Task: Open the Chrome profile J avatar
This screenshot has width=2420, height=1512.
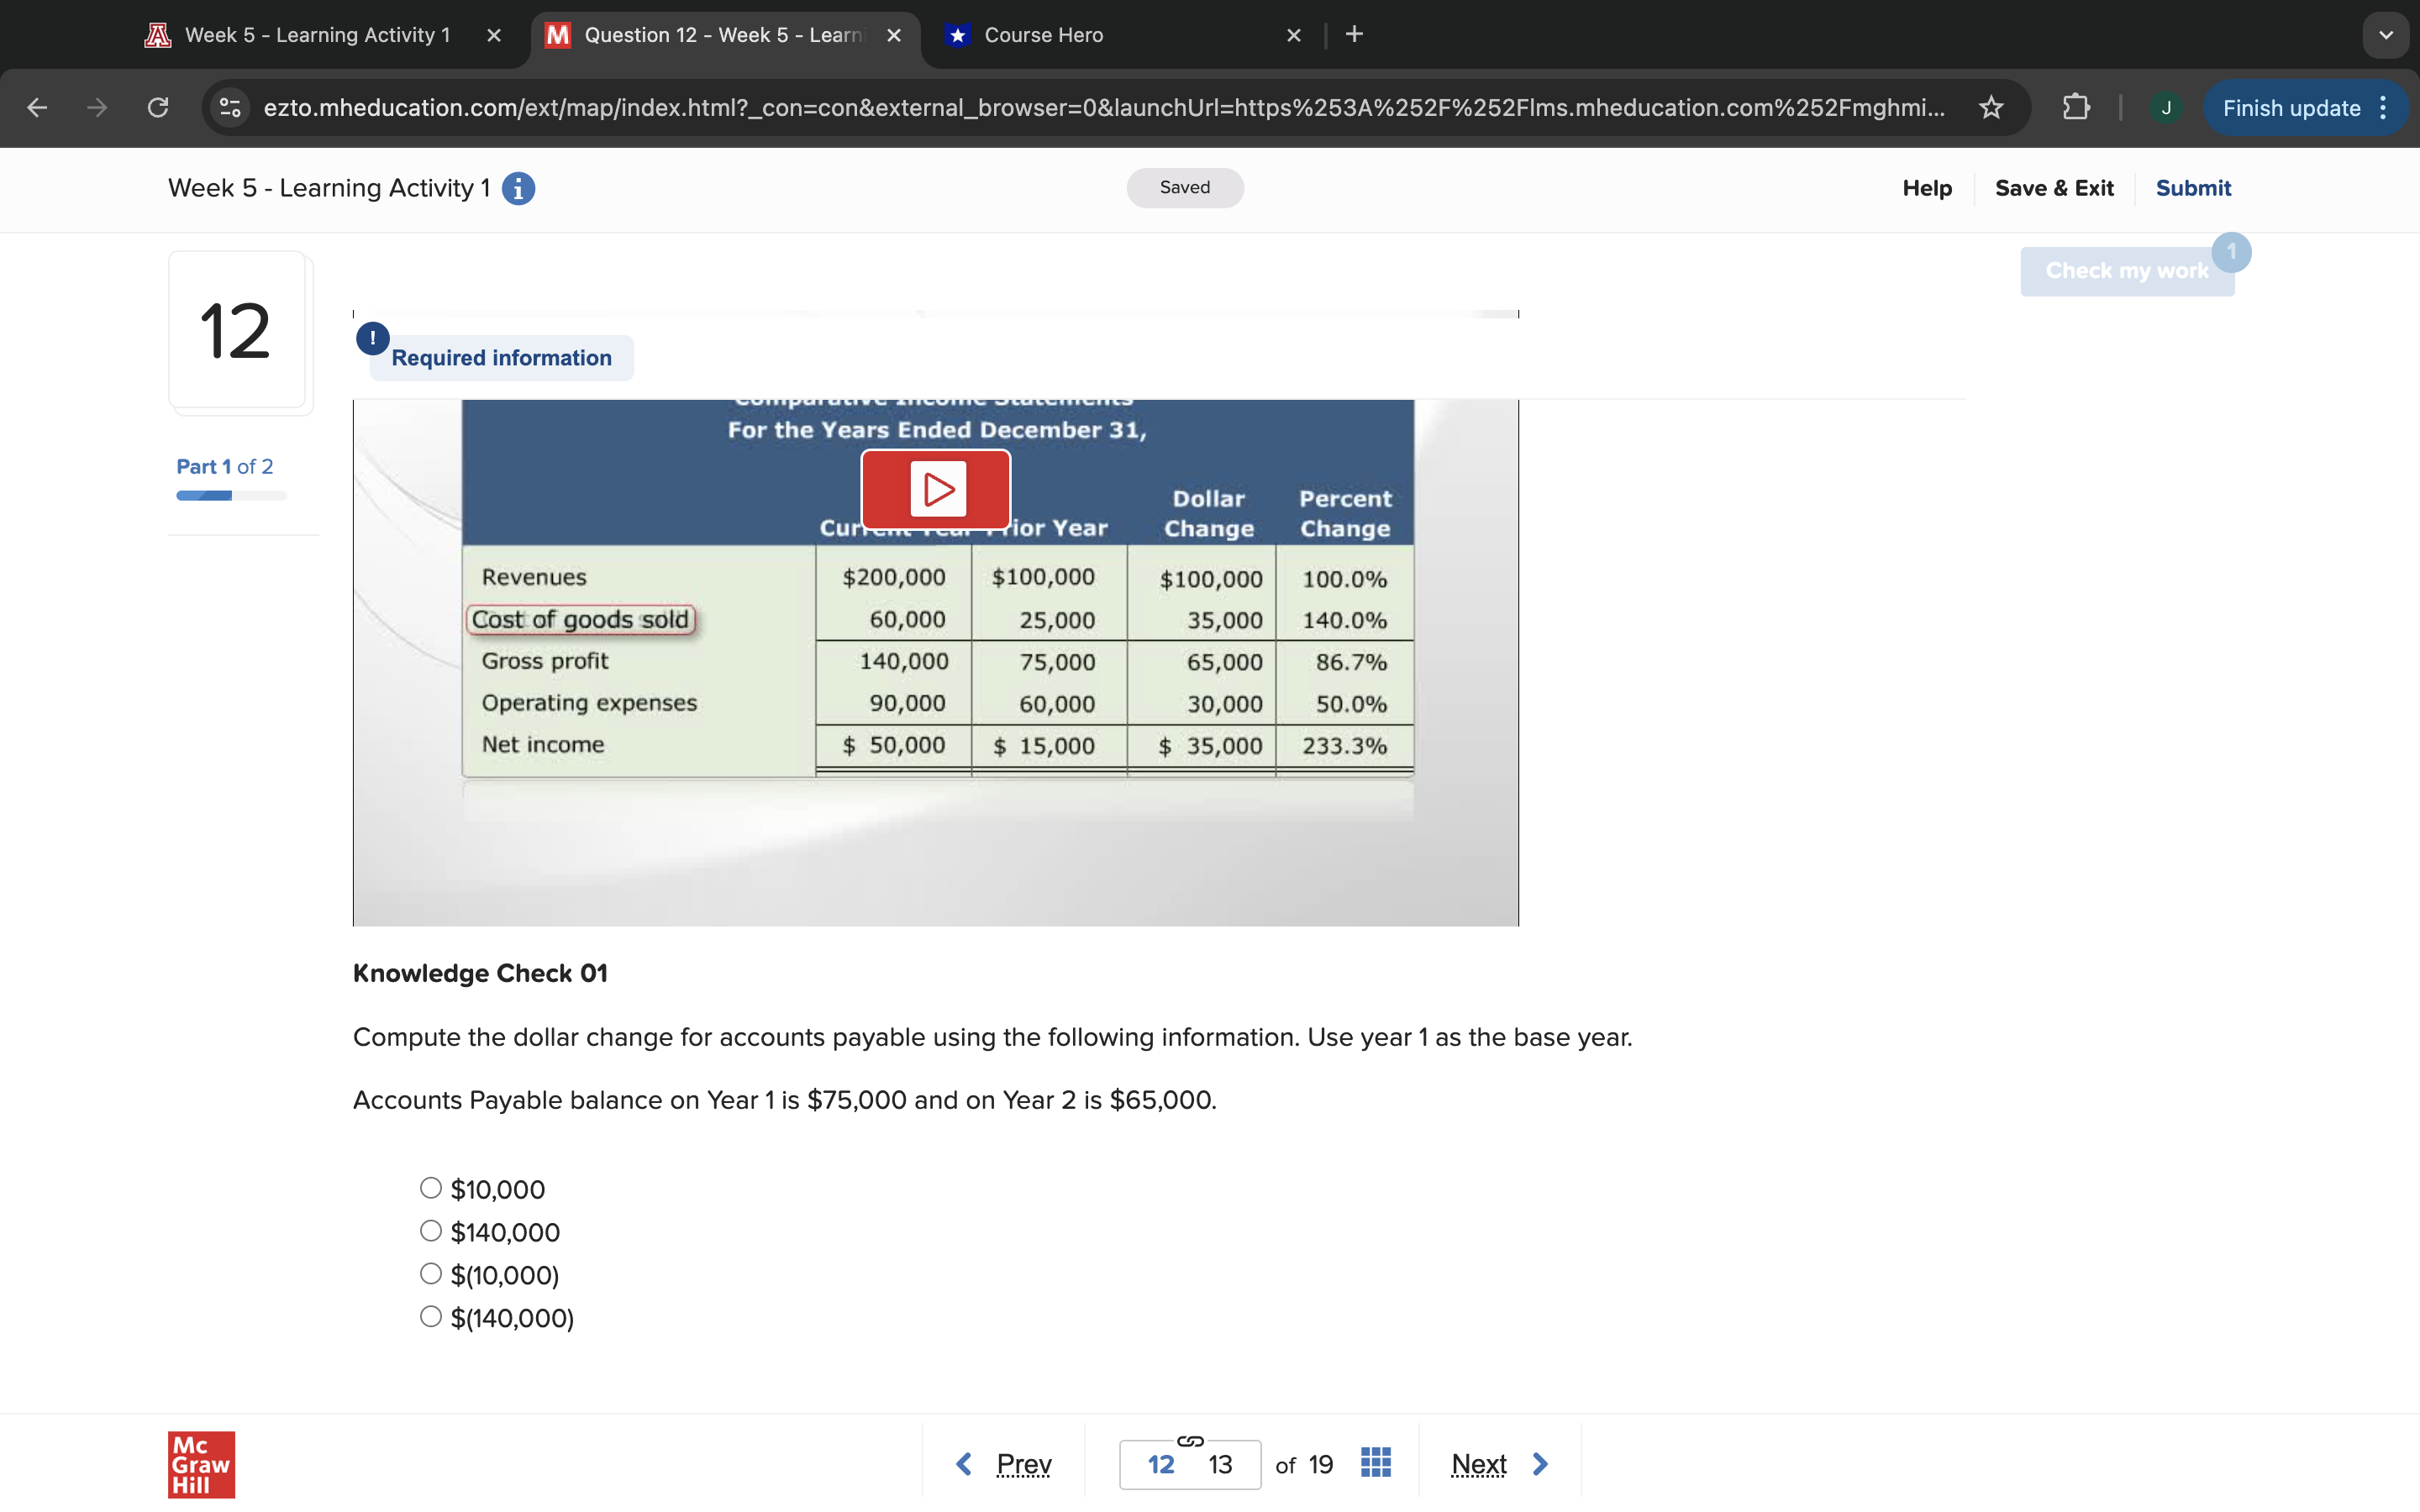Action: pyautogui.click(x=2165, y=108)
